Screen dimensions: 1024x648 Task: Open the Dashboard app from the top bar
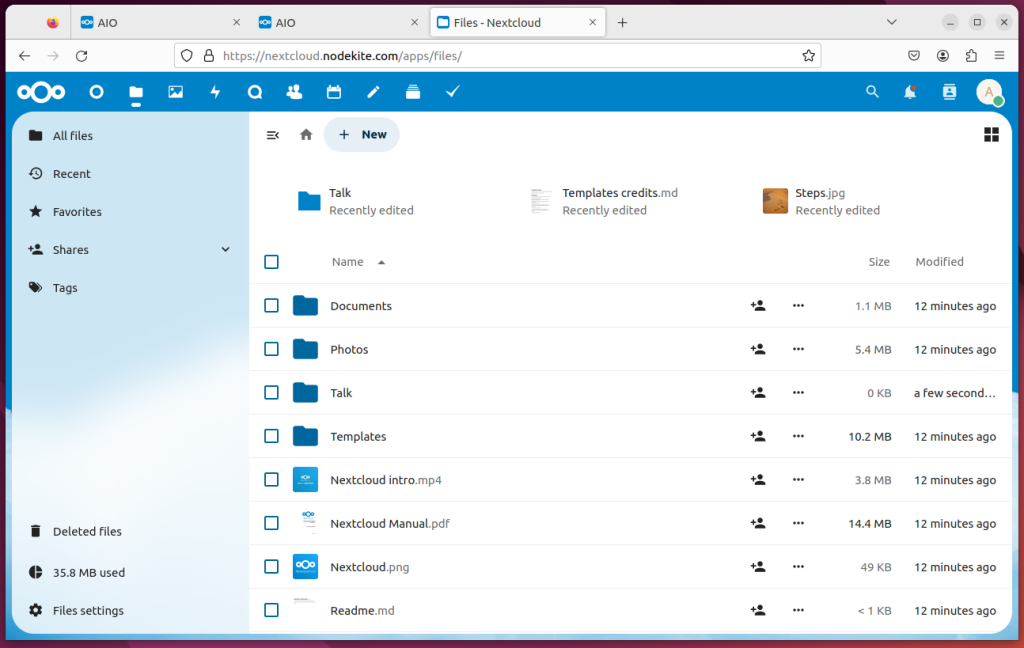tap(96, 91)
